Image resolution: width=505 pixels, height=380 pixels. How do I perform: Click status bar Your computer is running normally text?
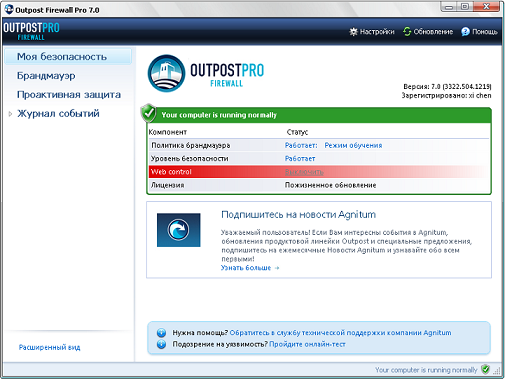pos(426,370)
